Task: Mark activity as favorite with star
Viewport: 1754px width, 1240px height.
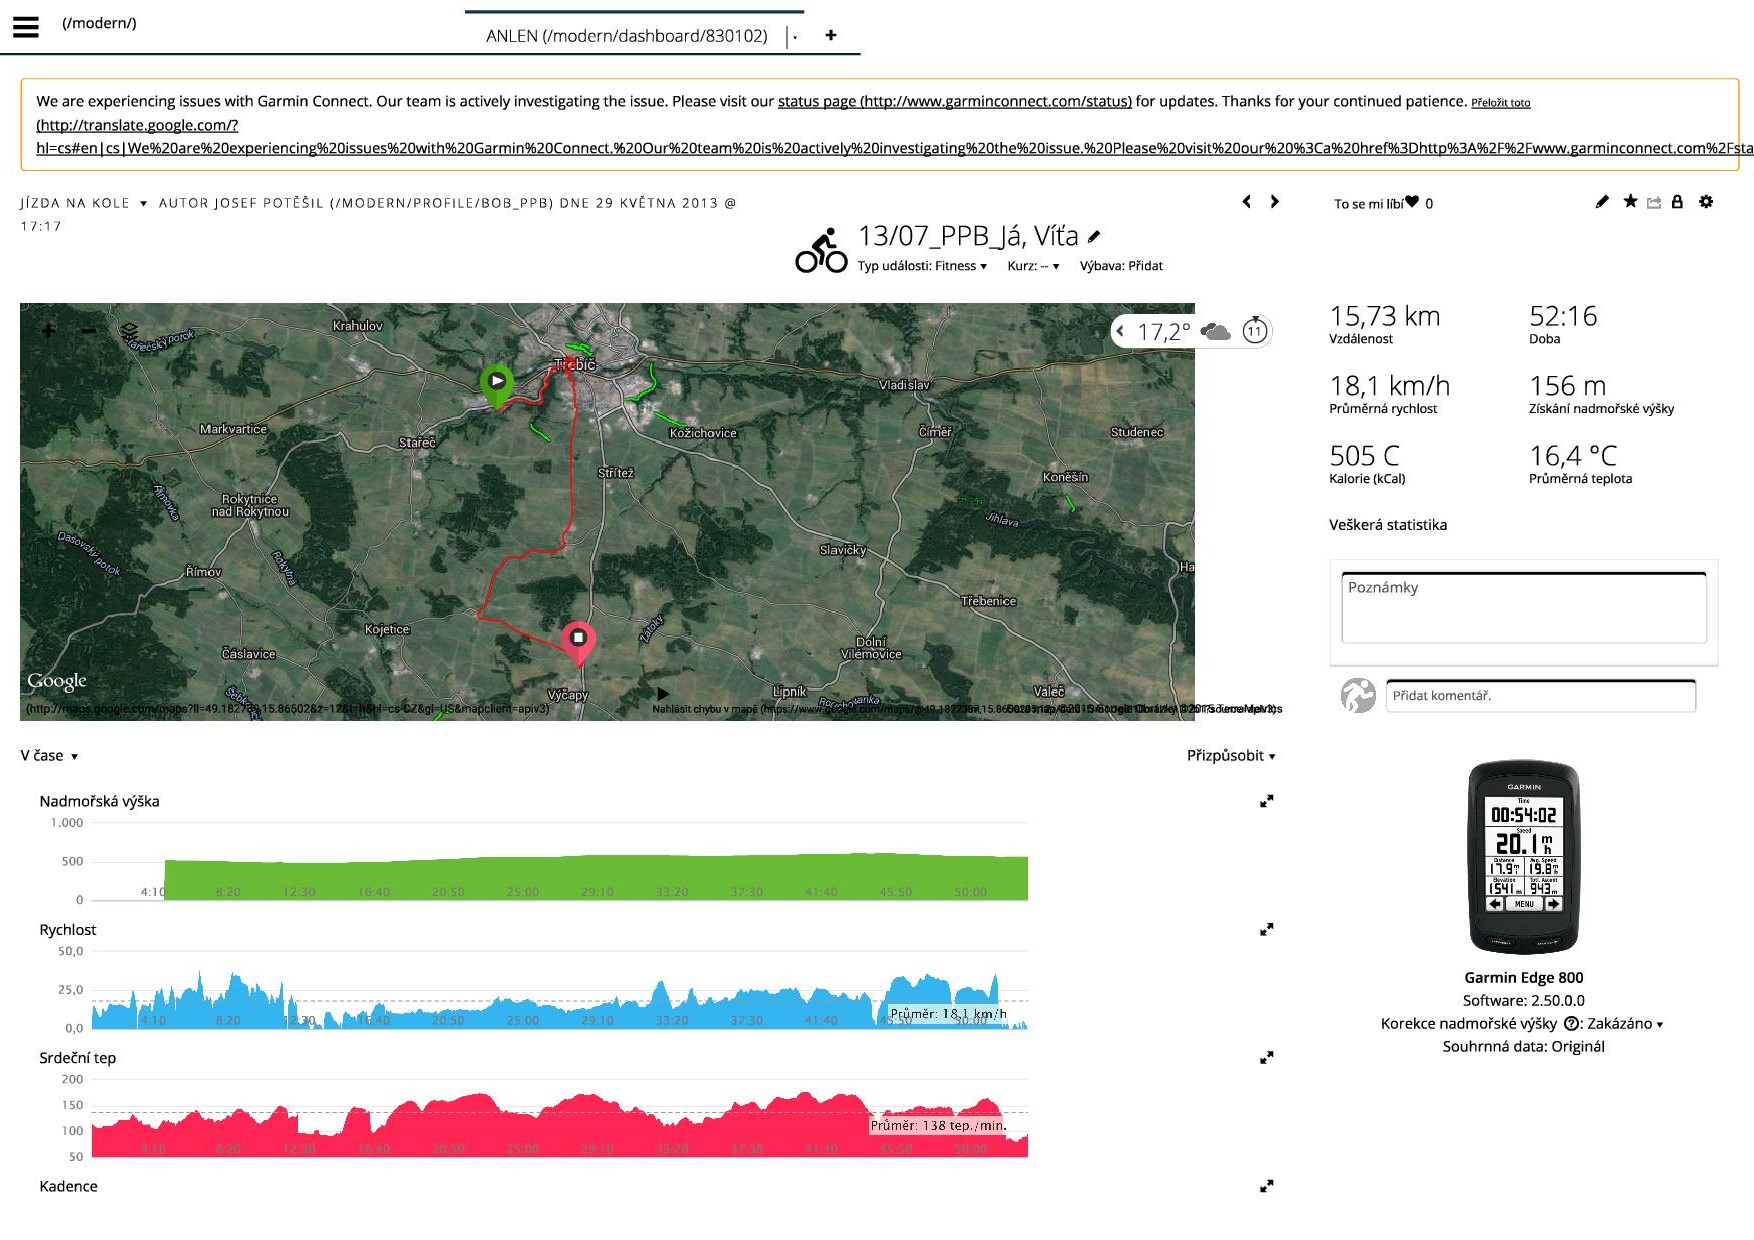Action: point(1630,202)
